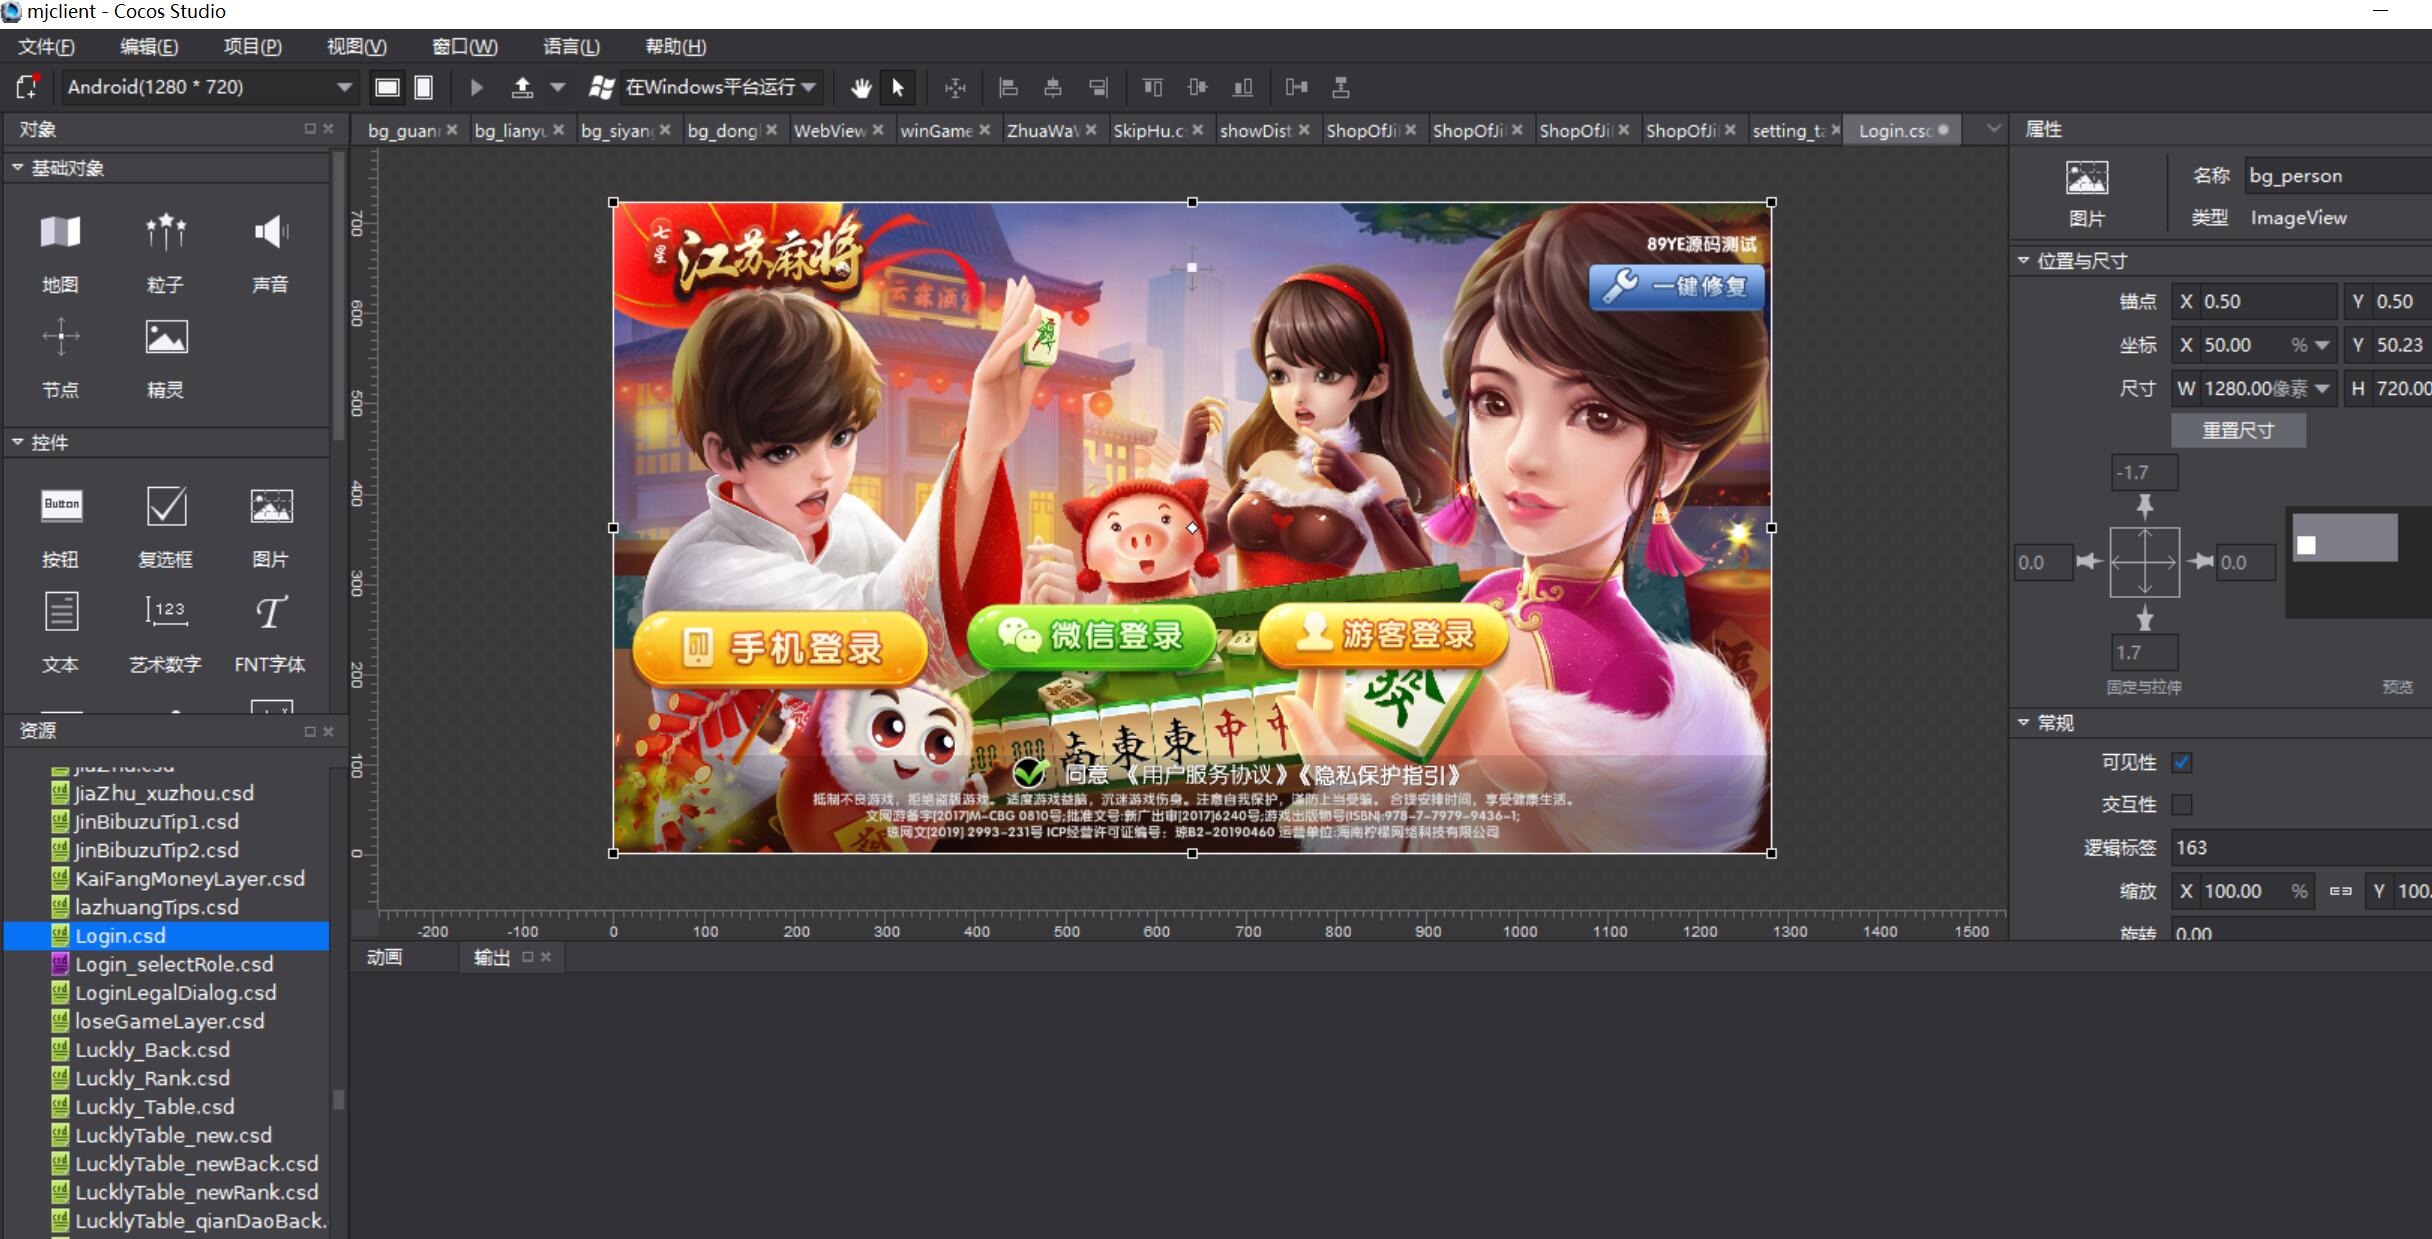The height and width of the screenshot is (1239, 2432).
Task: Switch to portrait orientation toggle
Action: [x=424, y=88]
